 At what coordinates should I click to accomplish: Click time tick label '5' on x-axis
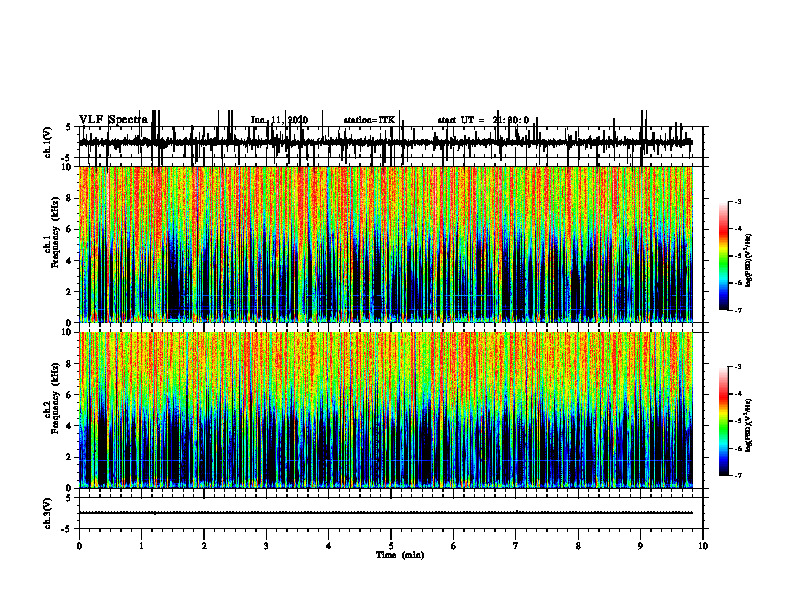pyautogui.click(x=391, y=546)
